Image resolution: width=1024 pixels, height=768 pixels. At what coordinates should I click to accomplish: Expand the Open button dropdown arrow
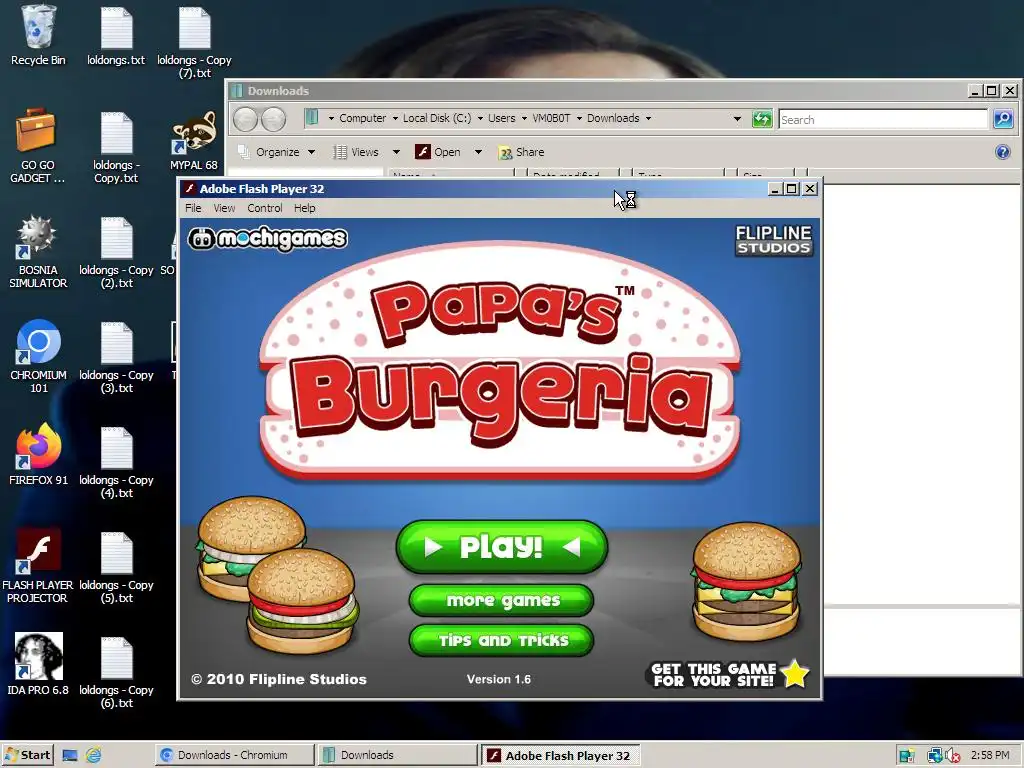point(478,152)
